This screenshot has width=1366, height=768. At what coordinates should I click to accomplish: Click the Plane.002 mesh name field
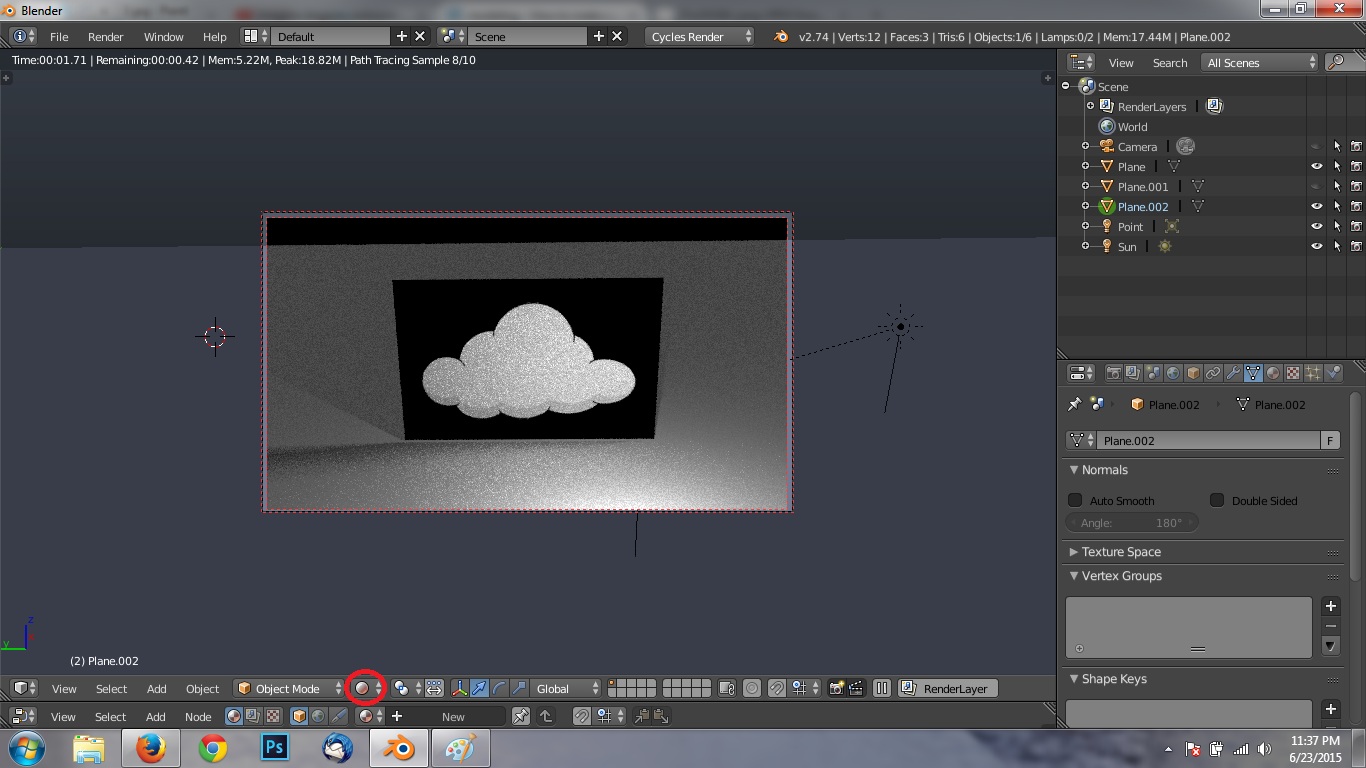[x=1208, y=440]
